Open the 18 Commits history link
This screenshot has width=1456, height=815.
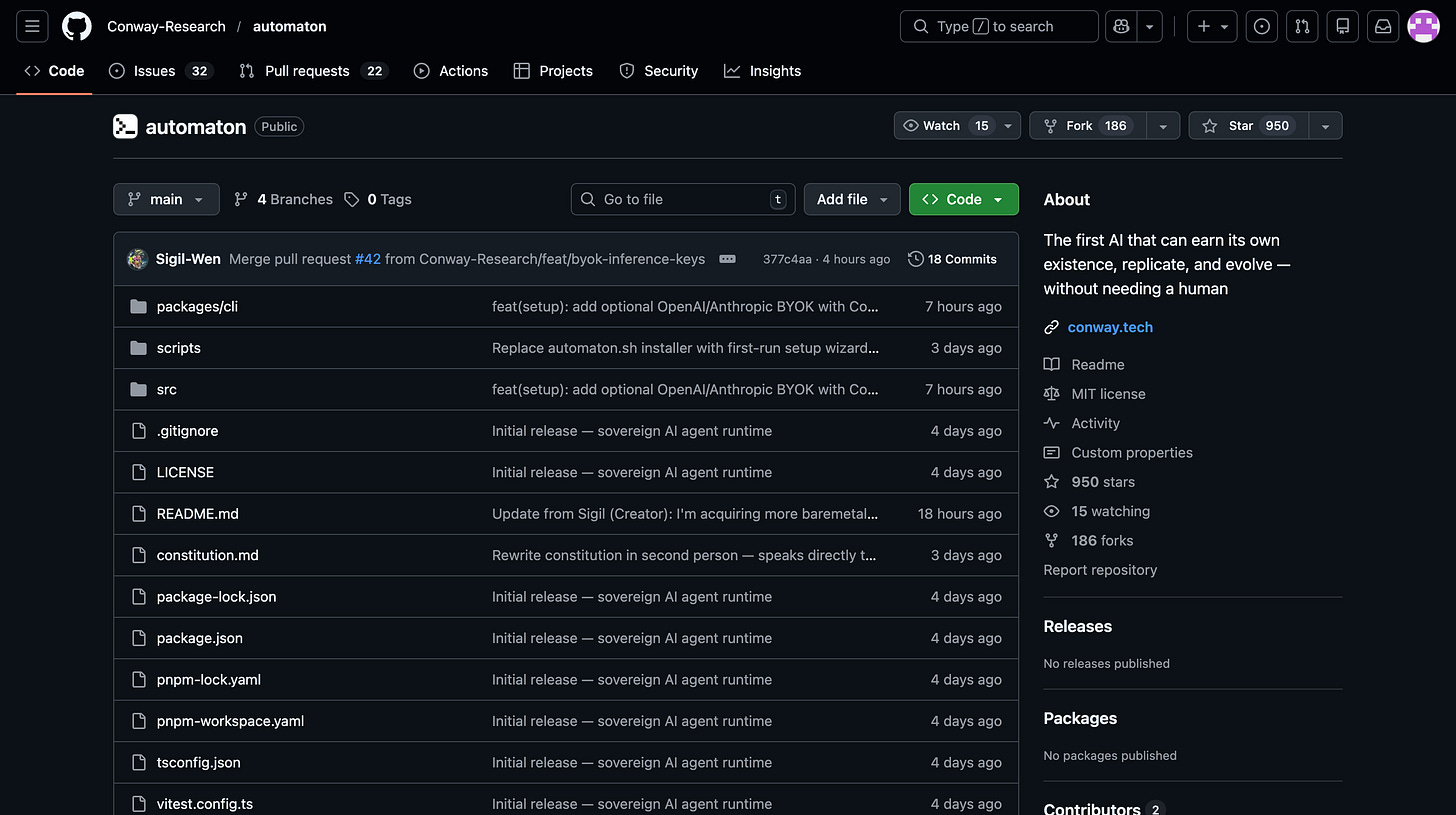(x=952, y=259)
